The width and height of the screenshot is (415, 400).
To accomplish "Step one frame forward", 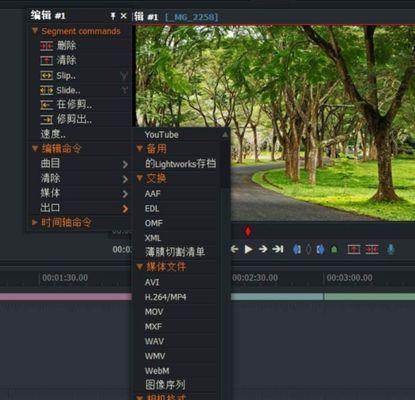I will 263,249.
